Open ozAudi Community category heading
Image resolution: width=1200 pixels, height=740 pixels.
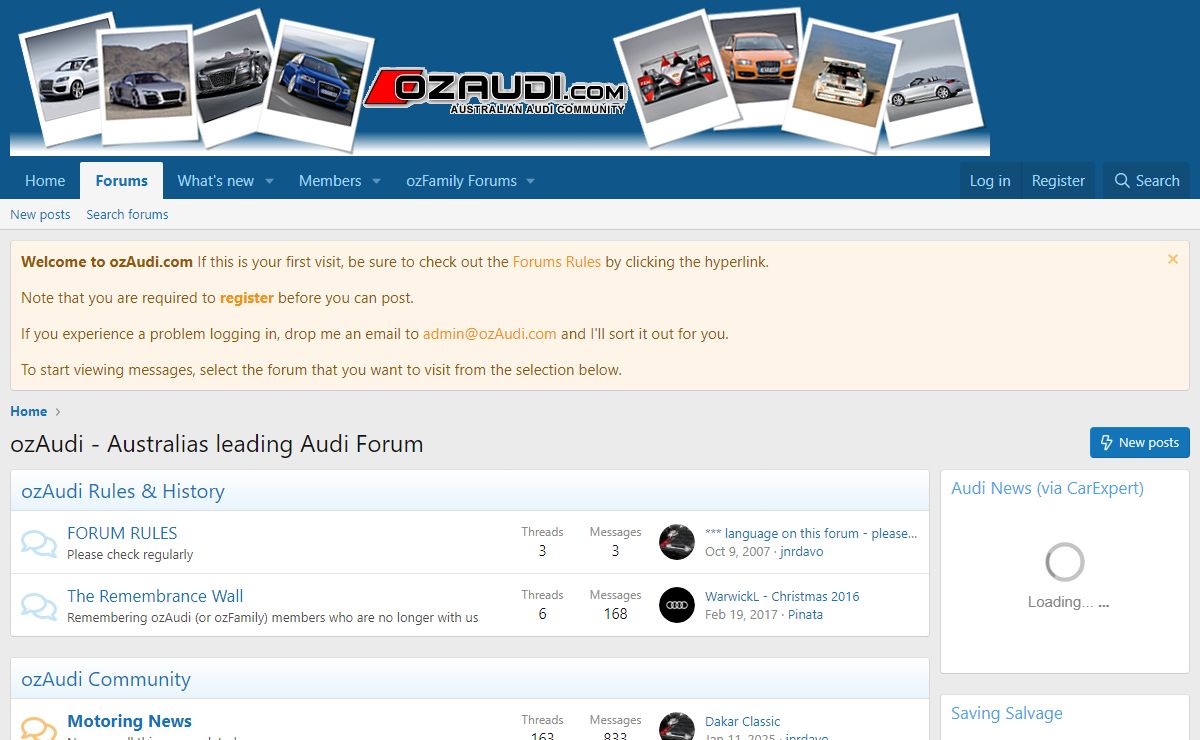pos(106,679)
